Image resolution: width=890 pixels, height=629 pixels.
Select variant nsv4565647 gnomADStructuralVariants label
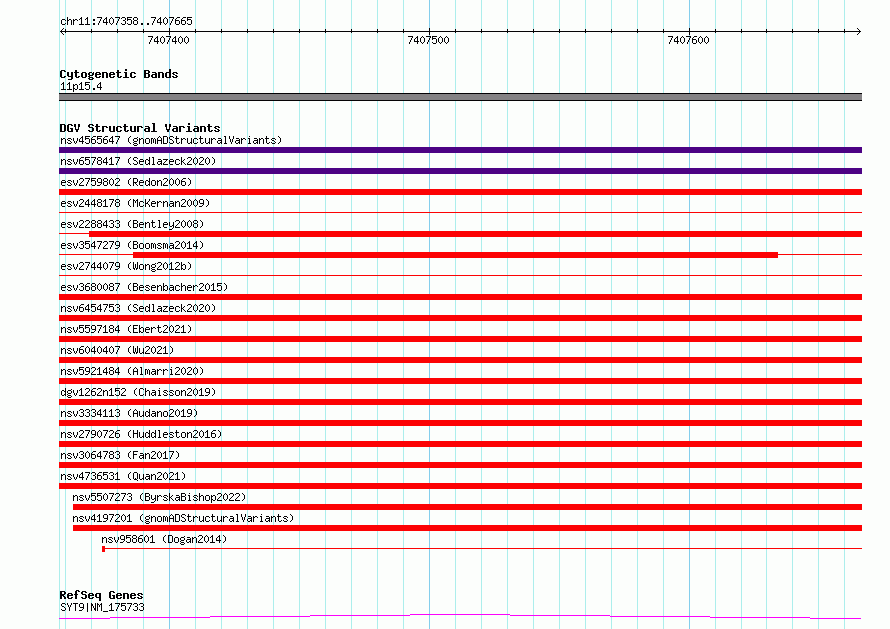tap(171, 140)
